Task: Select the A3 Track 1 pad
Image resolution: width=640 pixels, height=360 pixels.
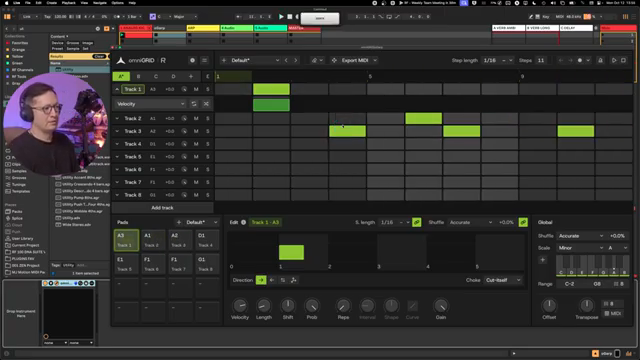Action: 126,240
